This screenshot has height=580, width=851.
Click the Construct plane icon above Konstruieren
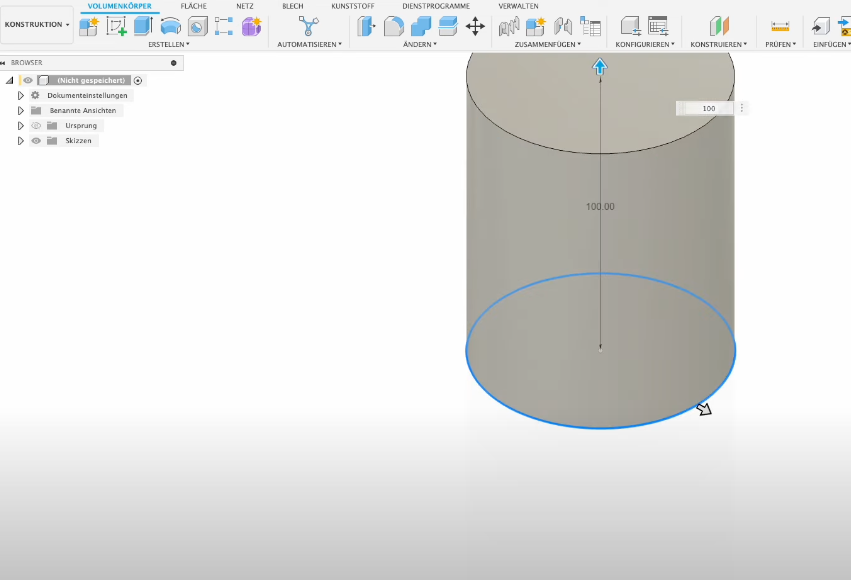[x=719, y=27]
